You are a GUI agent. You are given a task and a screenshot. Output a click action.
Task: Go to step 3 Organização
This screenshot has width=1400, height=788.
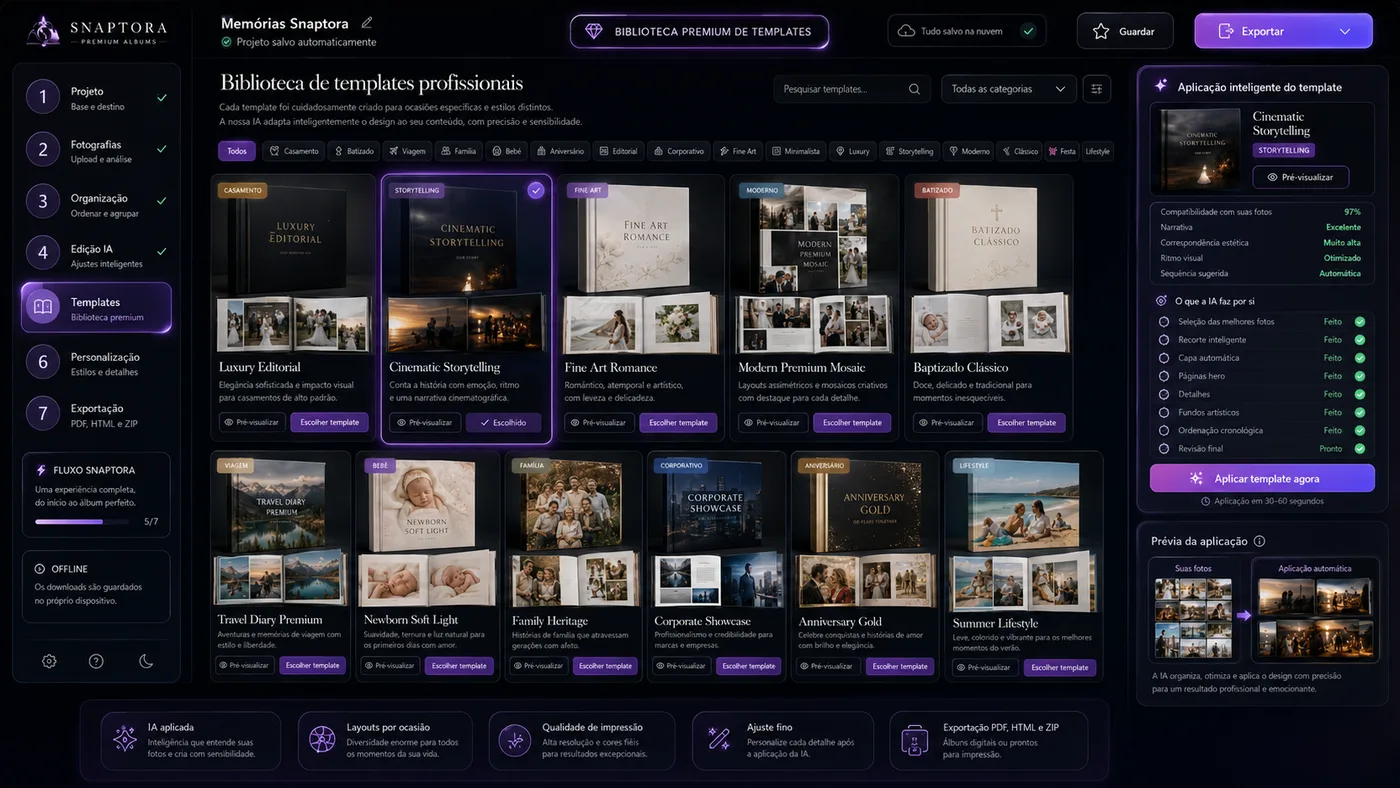point(97,204)
